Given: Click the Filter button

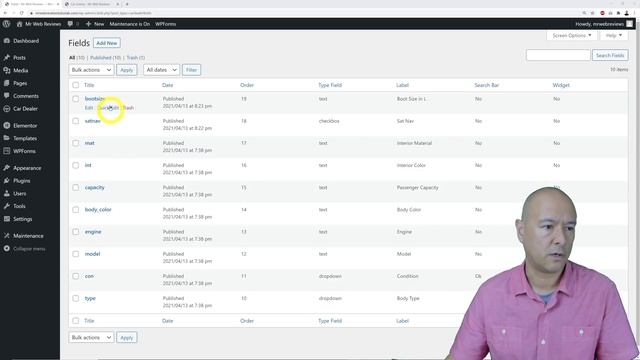Looking at the screenshot, I should (x=191, y=70).
